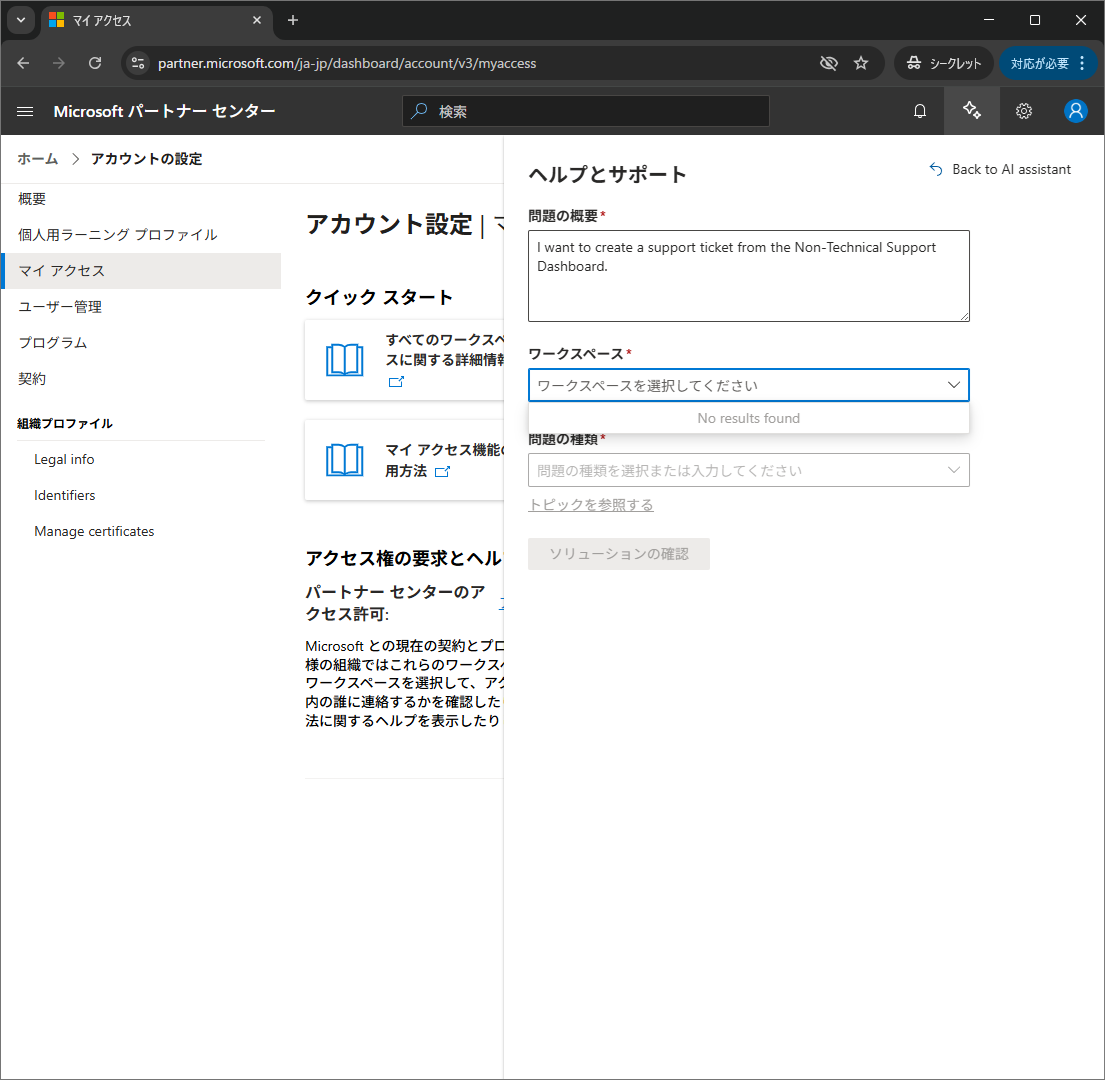
Task: Minimize the browser window
Action: point(989,20)
